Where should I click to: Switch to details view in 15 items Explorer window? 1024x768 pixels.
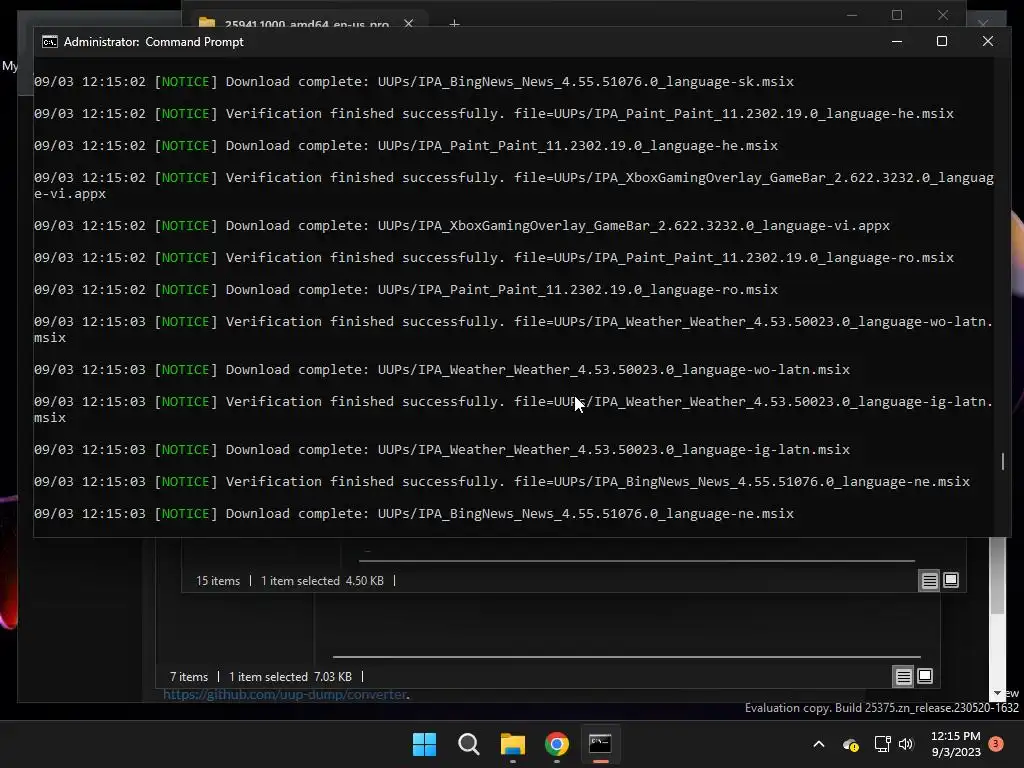click(929, 580)
